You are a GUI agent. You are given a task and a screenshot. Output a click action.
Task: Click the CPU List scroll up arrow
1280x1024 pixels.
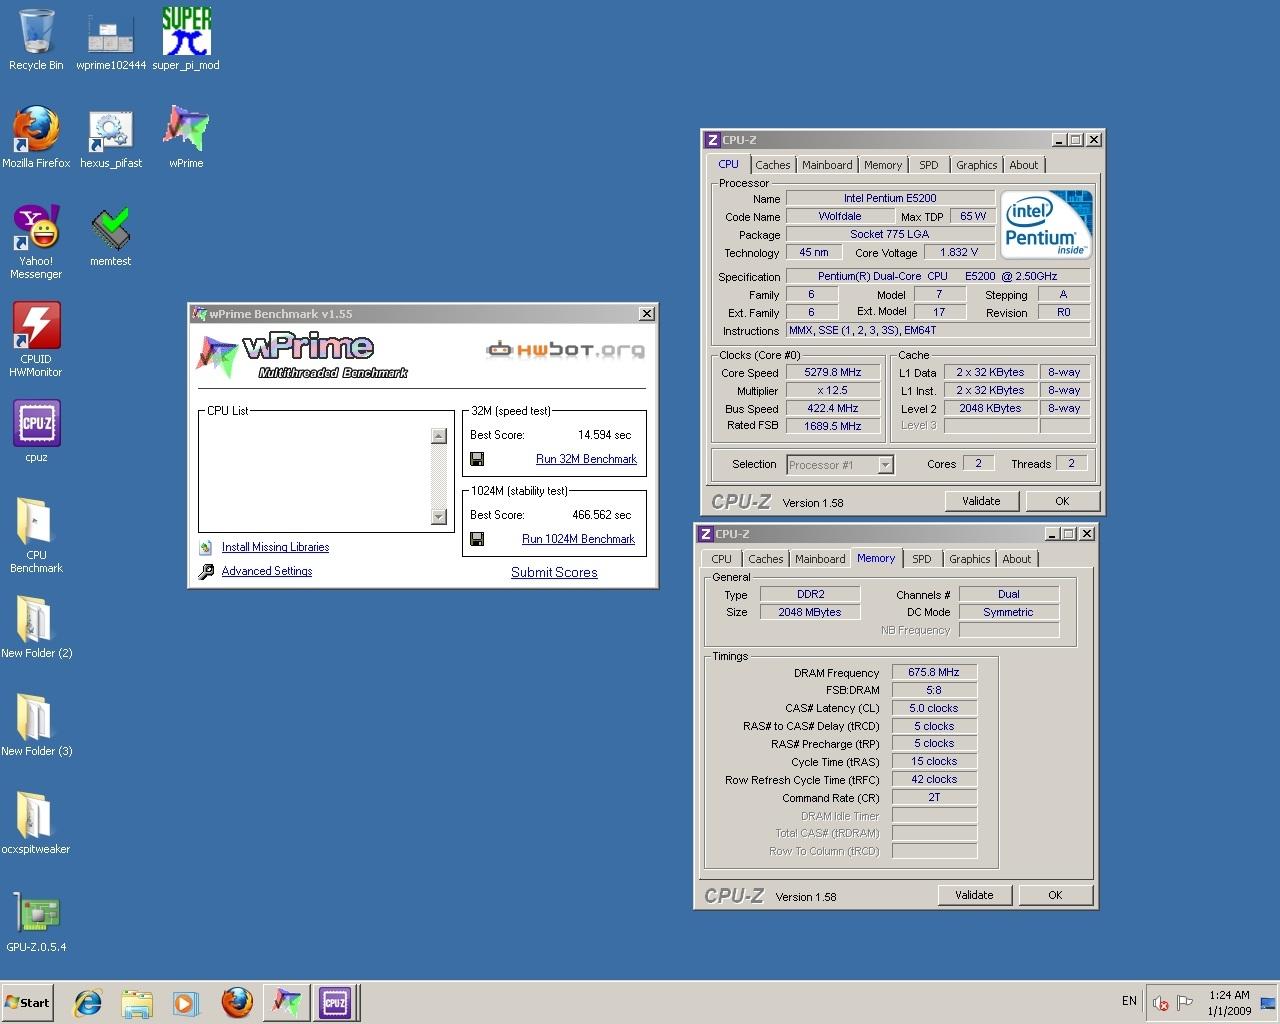438,436
